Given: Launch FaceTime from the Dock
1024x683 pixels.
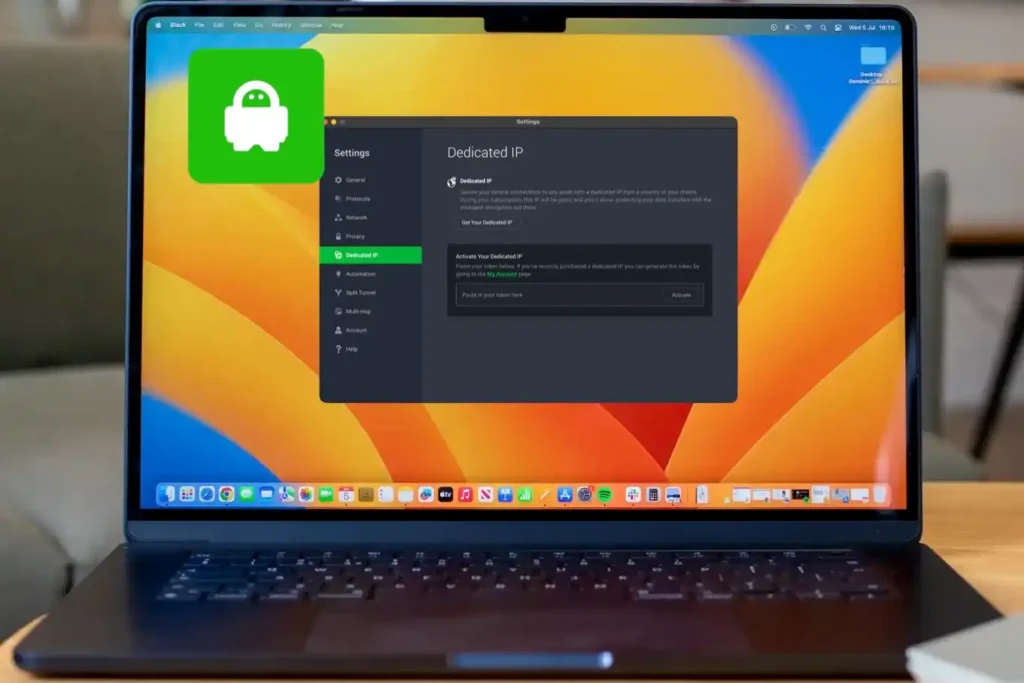Looking at the screenshot, I should pyautogui.click(x=326, y=494).
